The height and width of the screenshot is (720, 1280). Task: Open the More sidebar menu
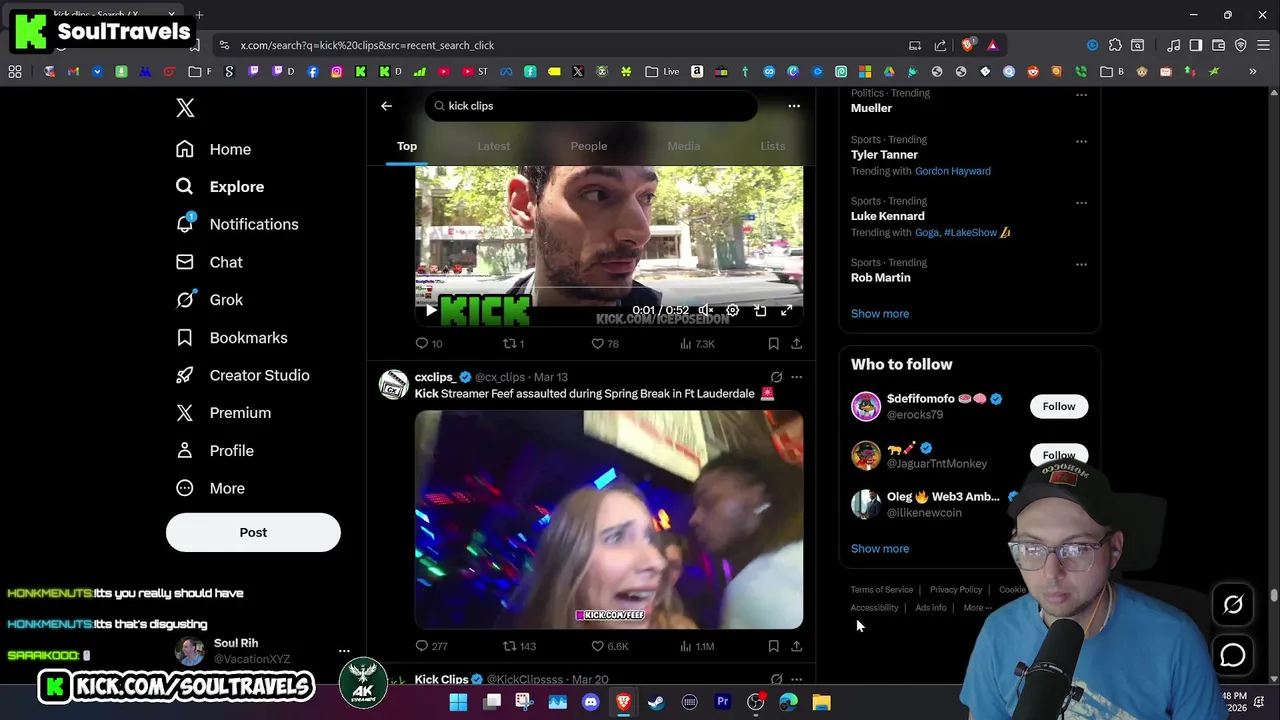pyautogui.click(x=210, y=488)
